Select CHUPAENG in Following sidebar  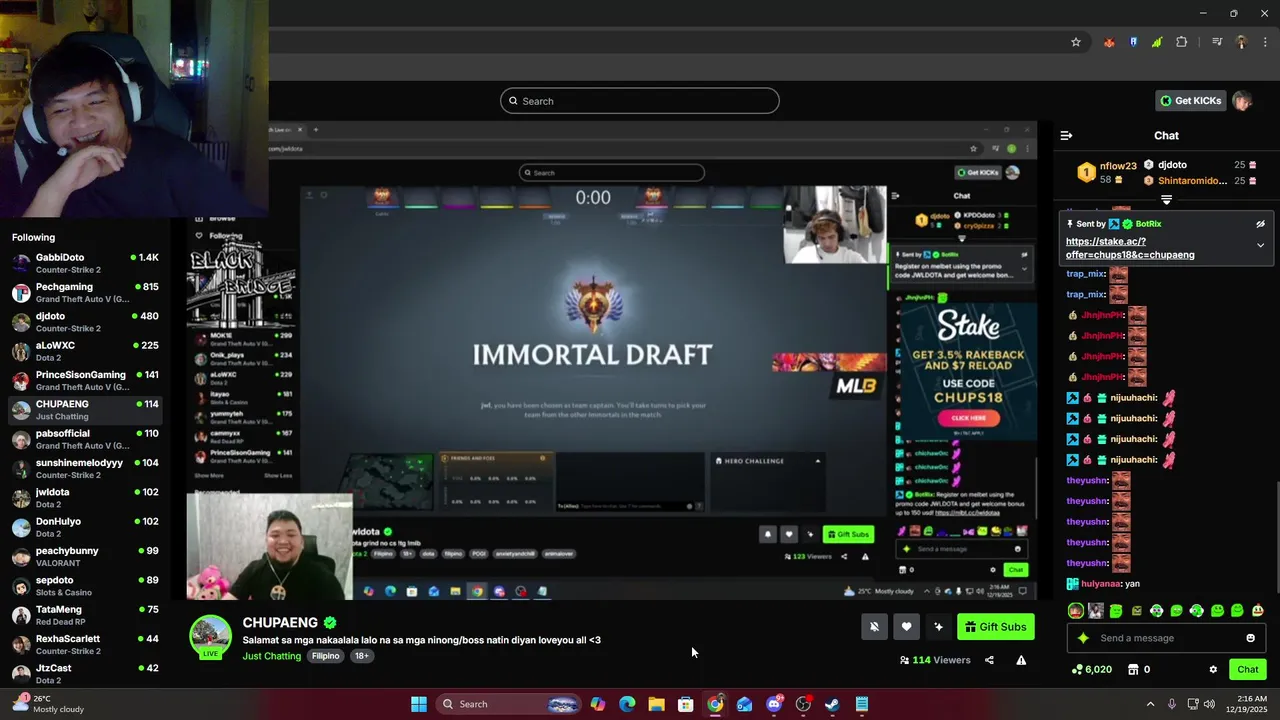pos(86,410)
